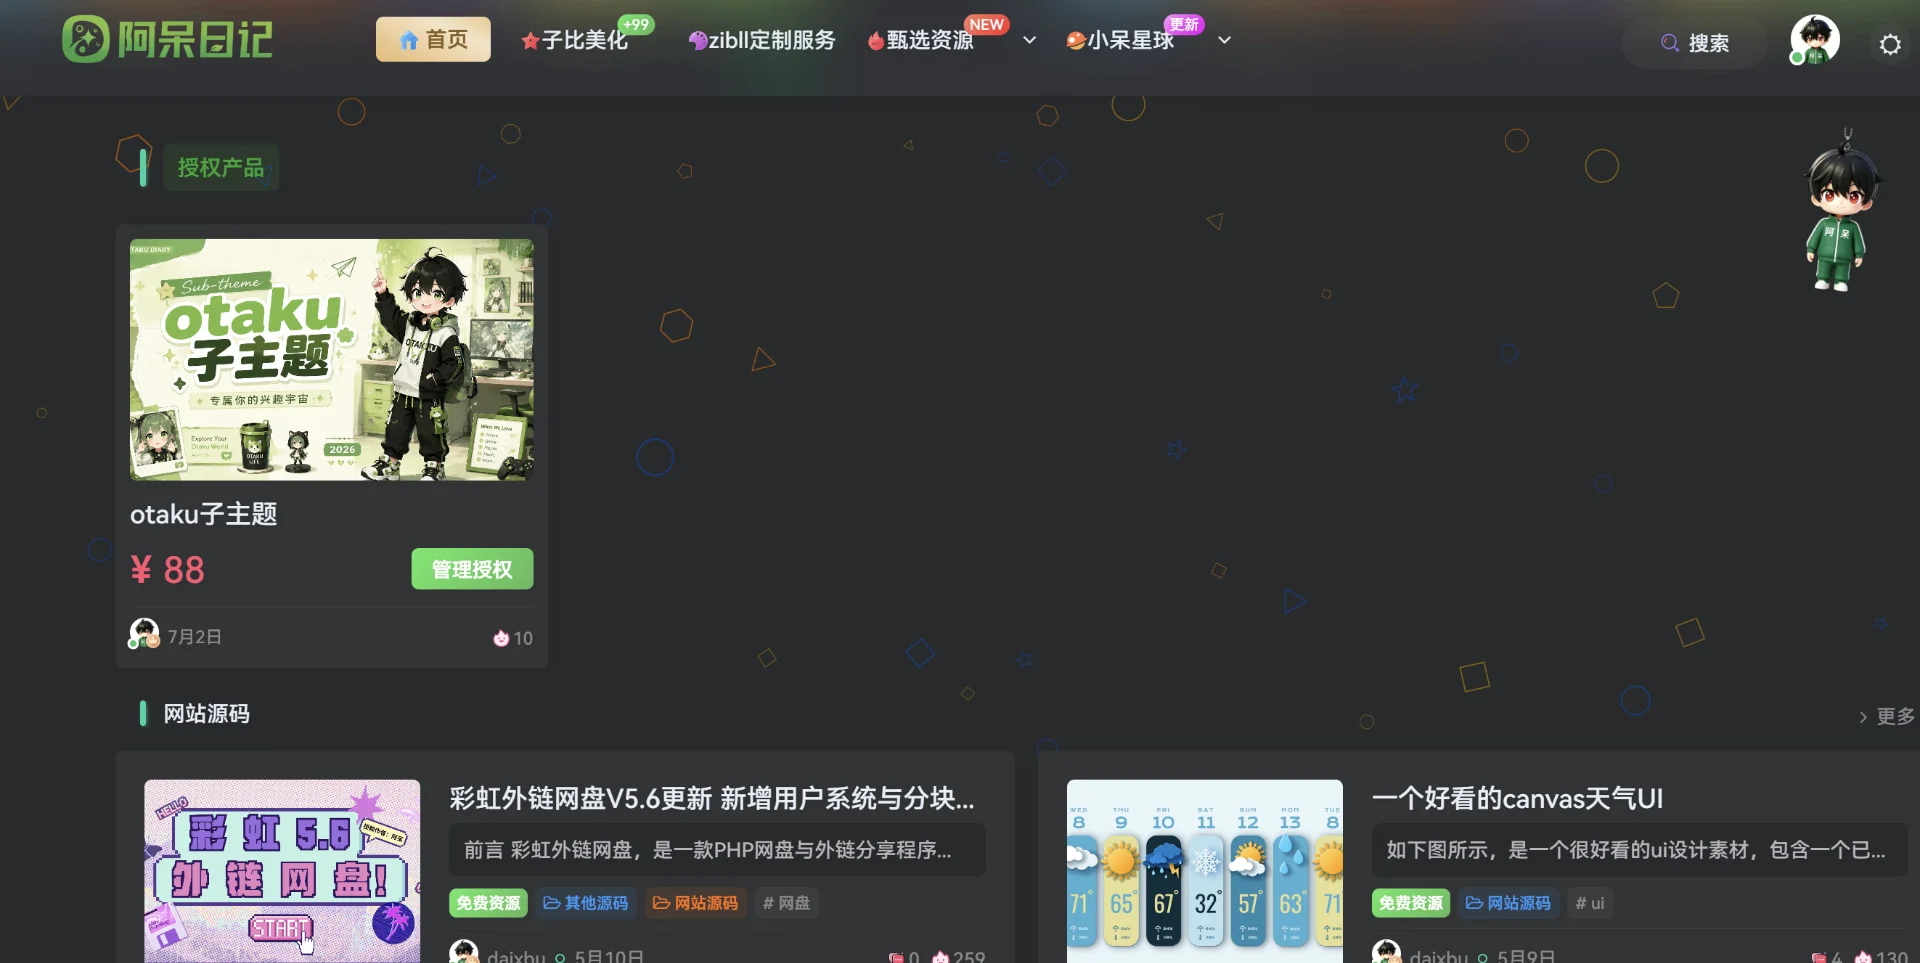
Task: Click the 更新 badge on 小呆星球
Action: point(1184,24)
